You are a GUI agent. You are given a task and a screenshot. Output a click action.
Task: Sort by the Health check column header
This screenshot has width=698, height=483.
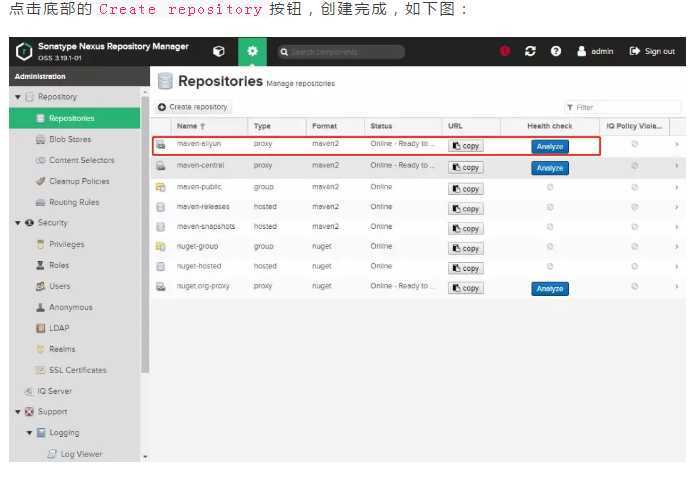pos(550,126)
